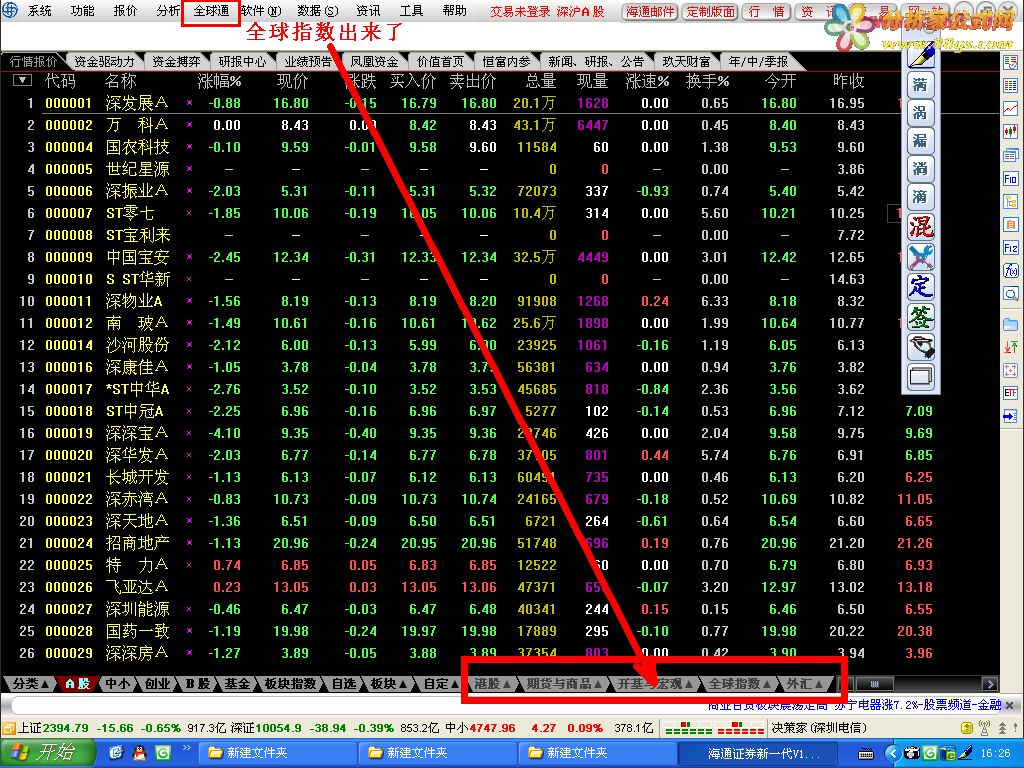Click stock code 000027

pos(69,609)
